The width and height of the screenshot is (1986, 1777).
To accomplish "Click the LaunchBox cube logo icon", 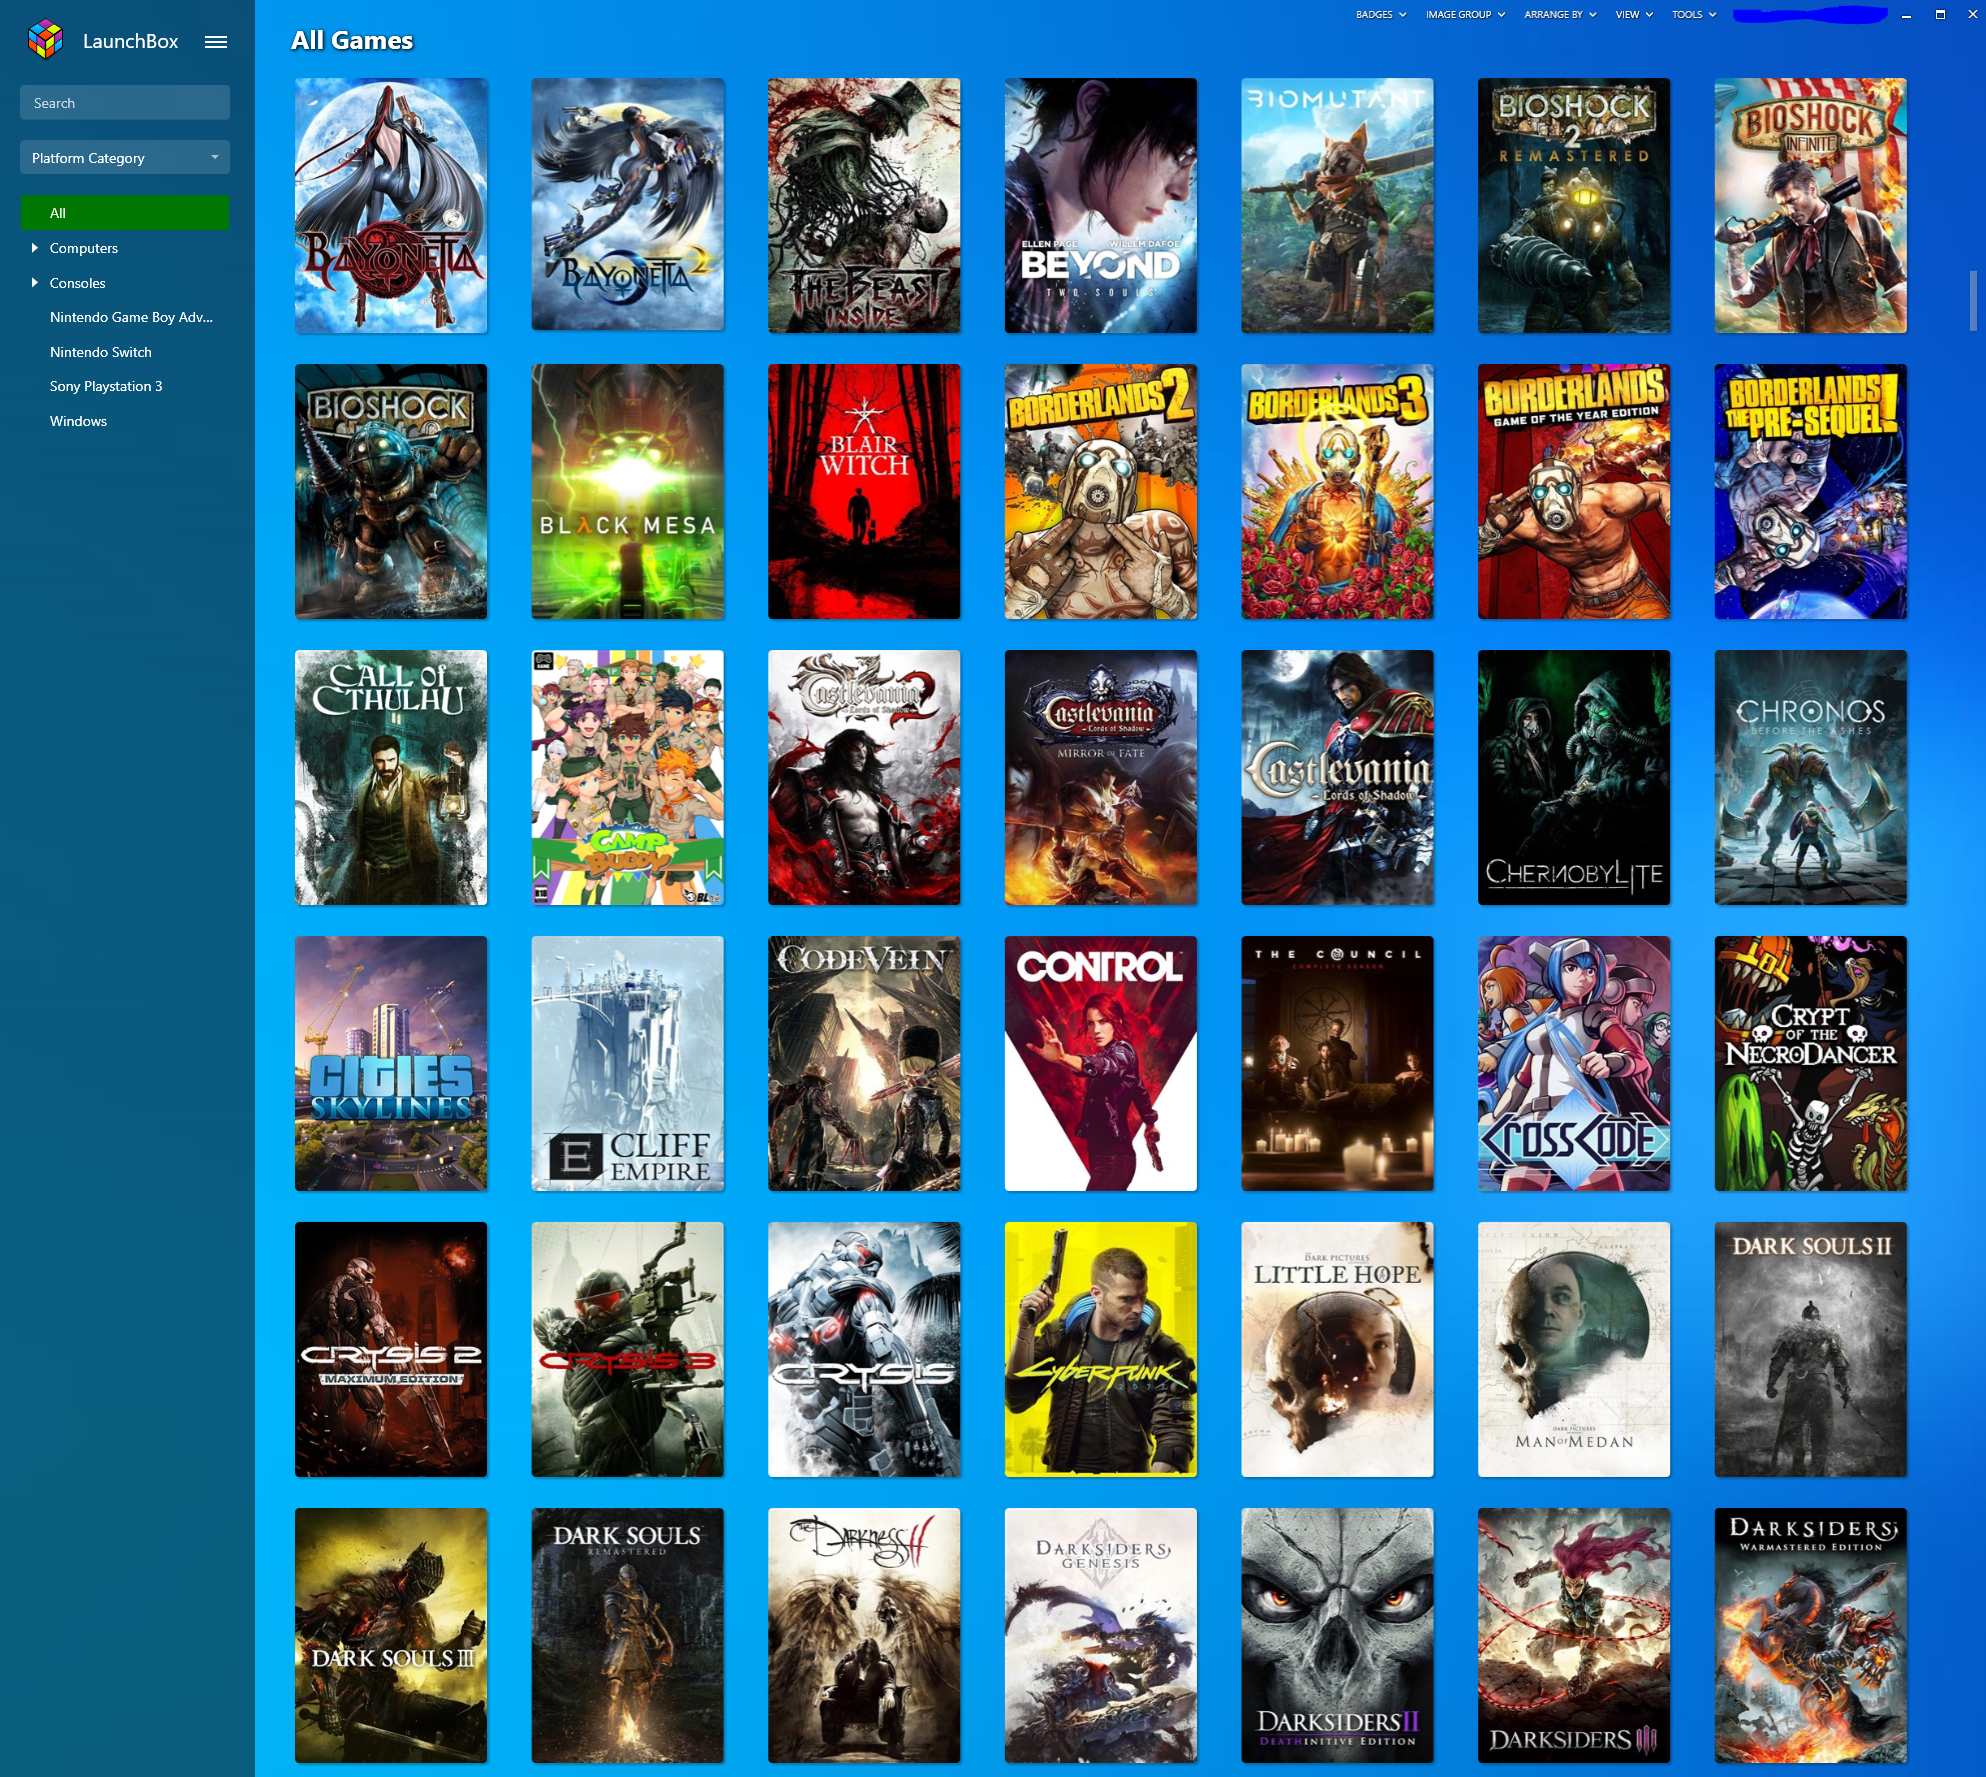I will pyautogui.click(x=45, y=40).
